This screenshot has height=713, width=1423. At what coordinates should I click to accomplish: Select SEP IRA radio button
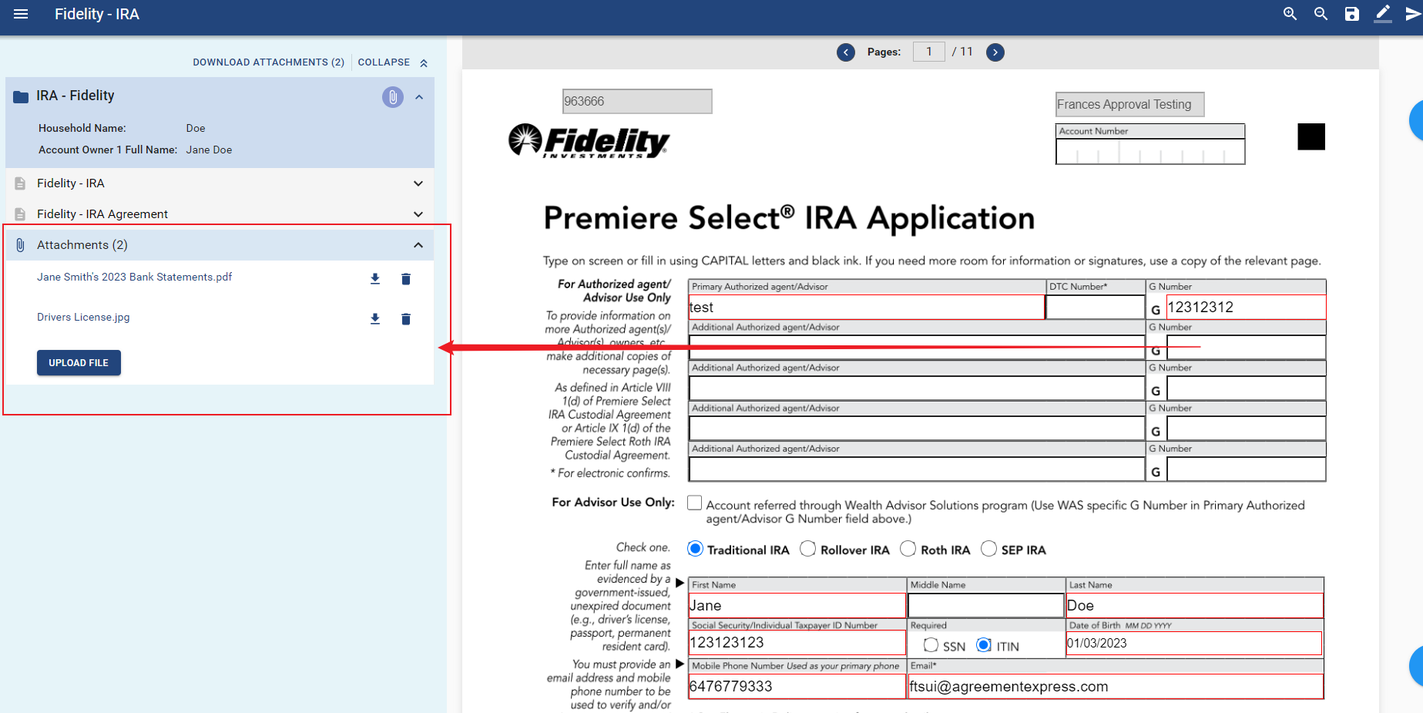(x=989, y=549)
